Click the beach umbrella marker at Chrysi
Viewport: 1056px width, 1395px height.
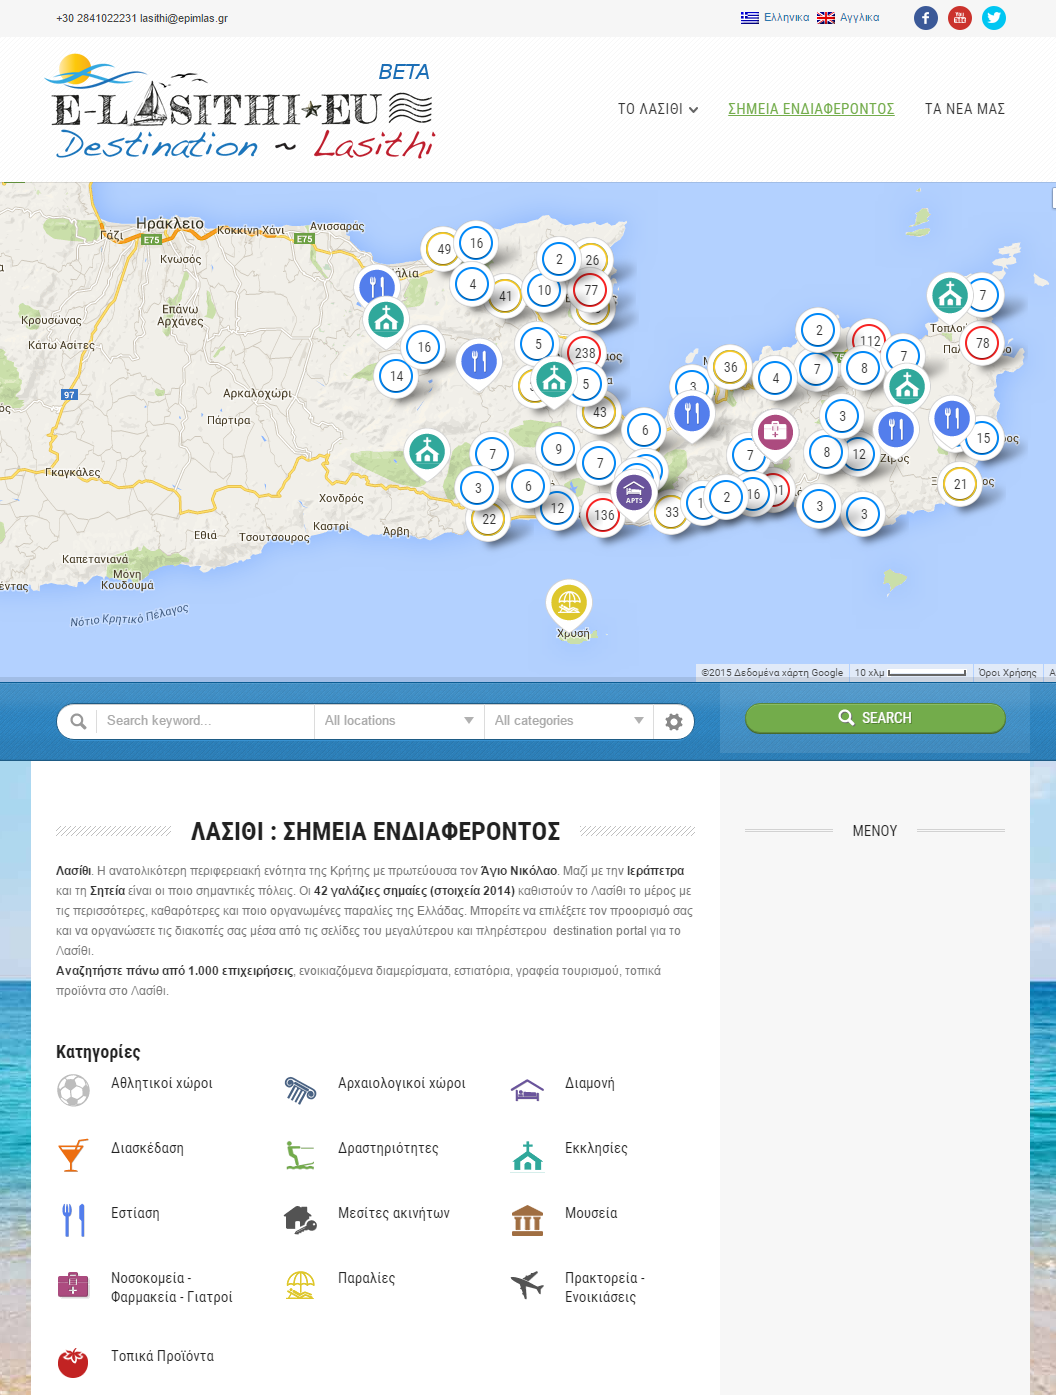coord(569,602)
